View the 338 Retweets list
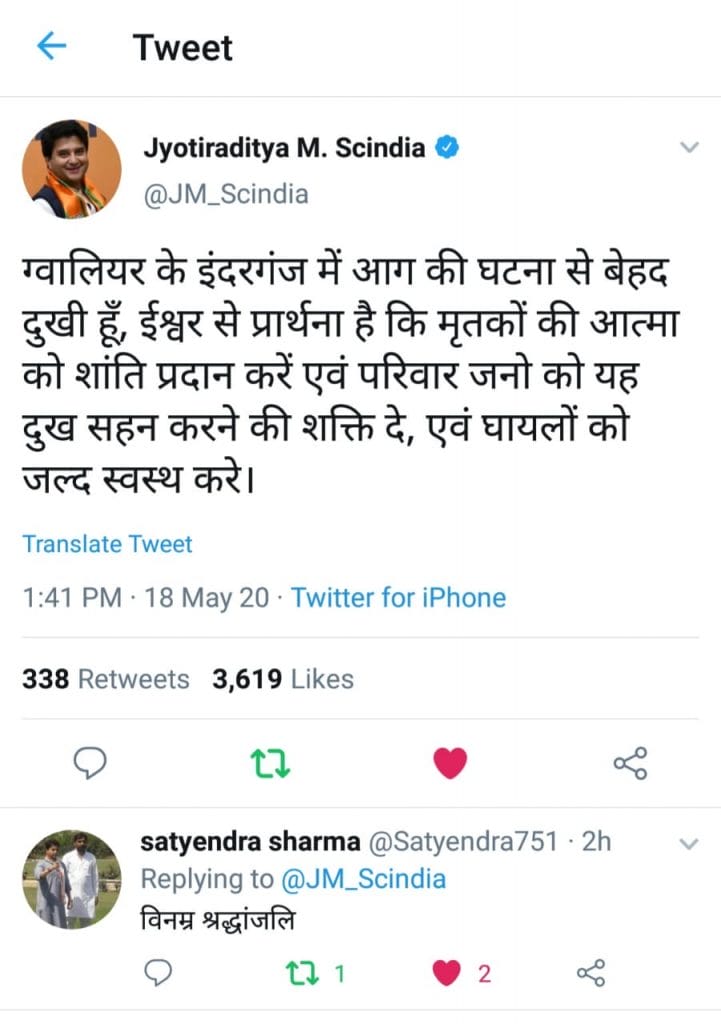The image size is (721, 1024). click(105, 679)
